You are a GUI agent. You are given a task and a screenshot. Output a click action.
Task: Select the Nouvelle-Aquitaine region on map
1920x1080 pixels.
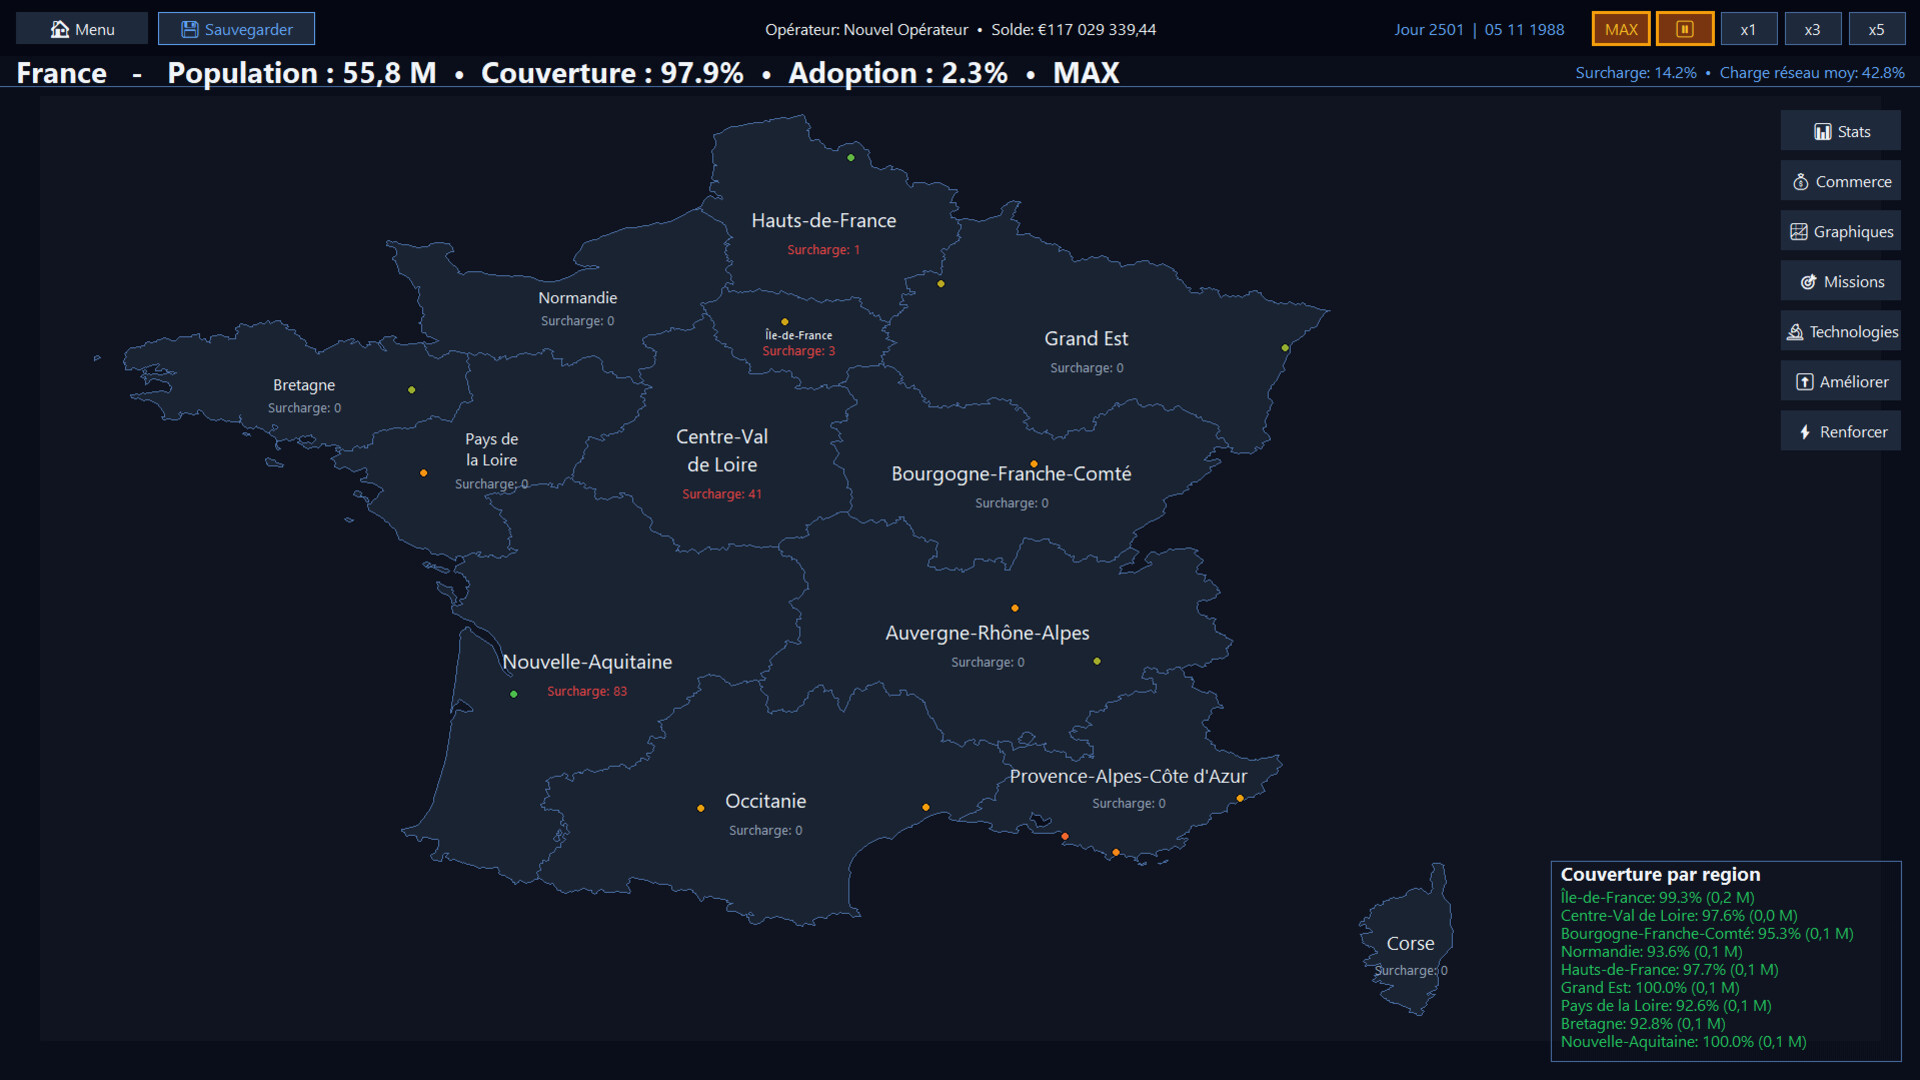point(587,662)
